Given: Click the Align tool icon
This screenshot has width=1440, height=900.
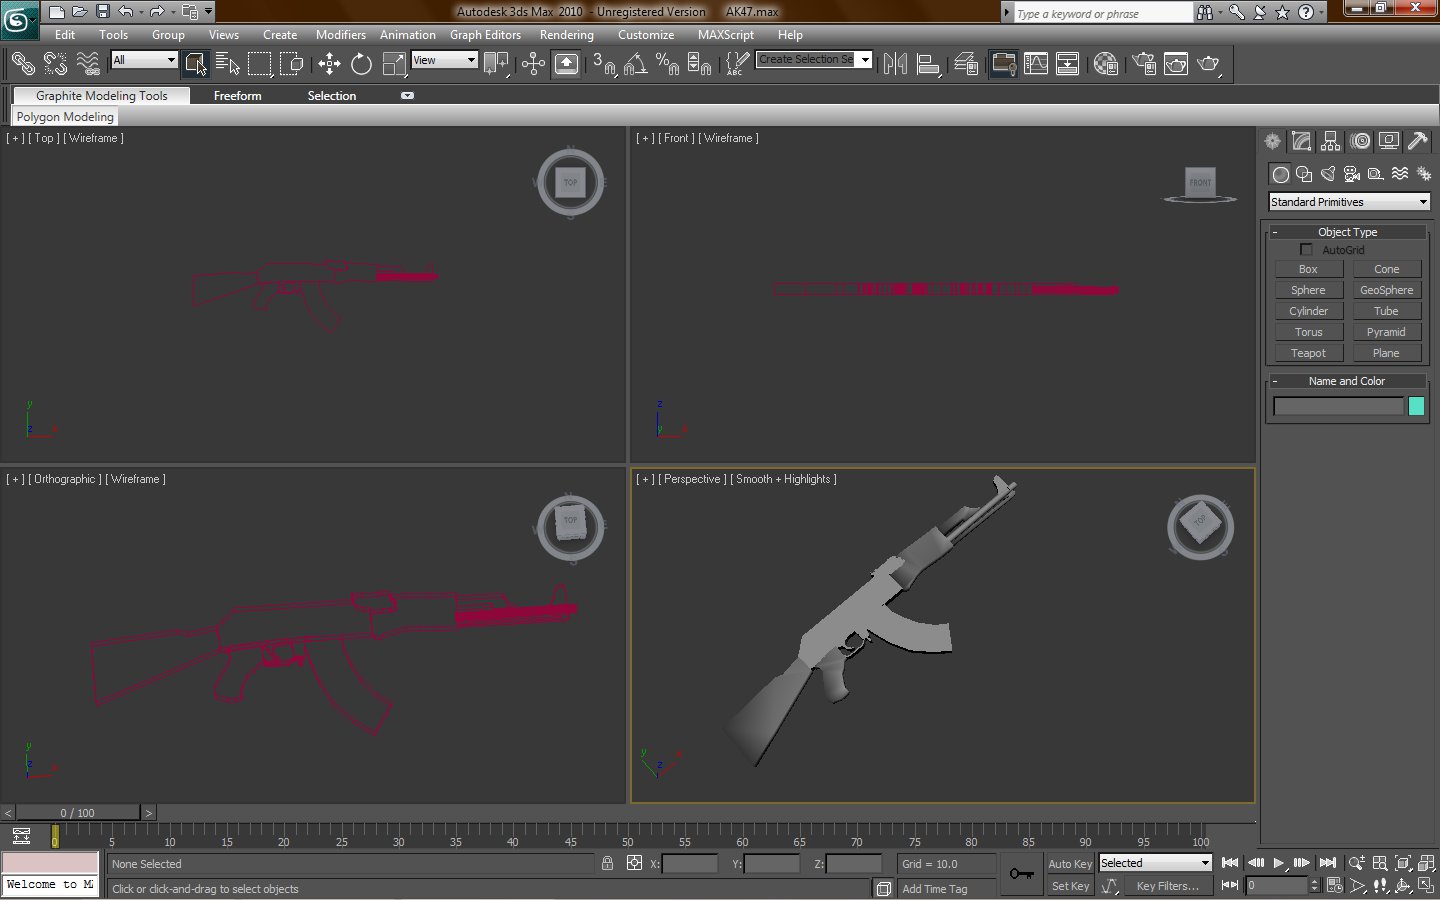Looking at the screenshot, I should click(x=928, y=64).
